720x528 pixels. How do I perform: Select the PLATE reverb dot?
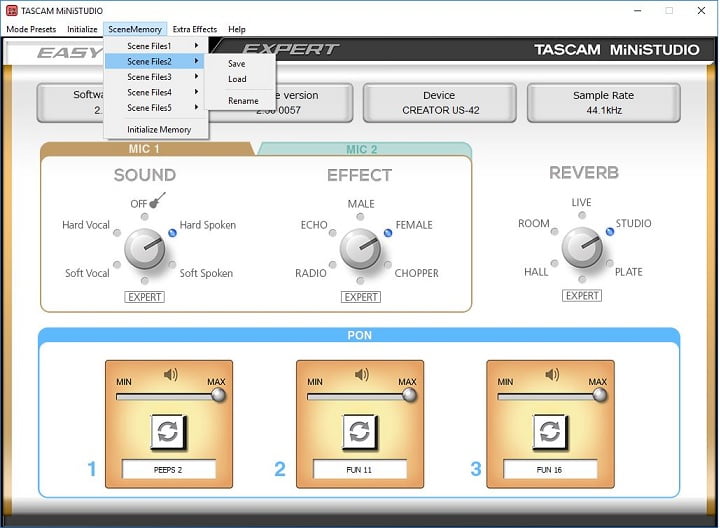point(610,263)
